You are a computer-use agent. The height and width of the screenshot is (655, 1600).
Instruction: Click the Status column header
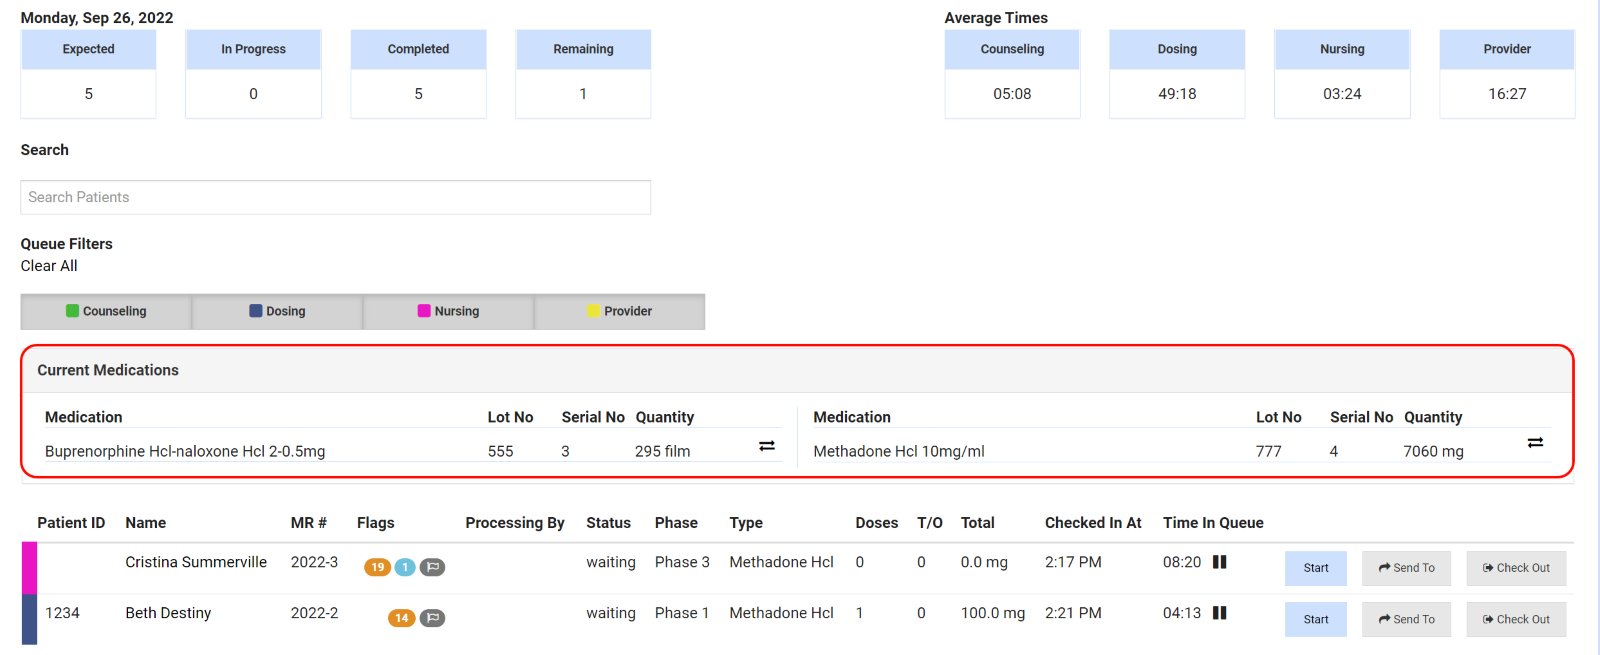608,523
